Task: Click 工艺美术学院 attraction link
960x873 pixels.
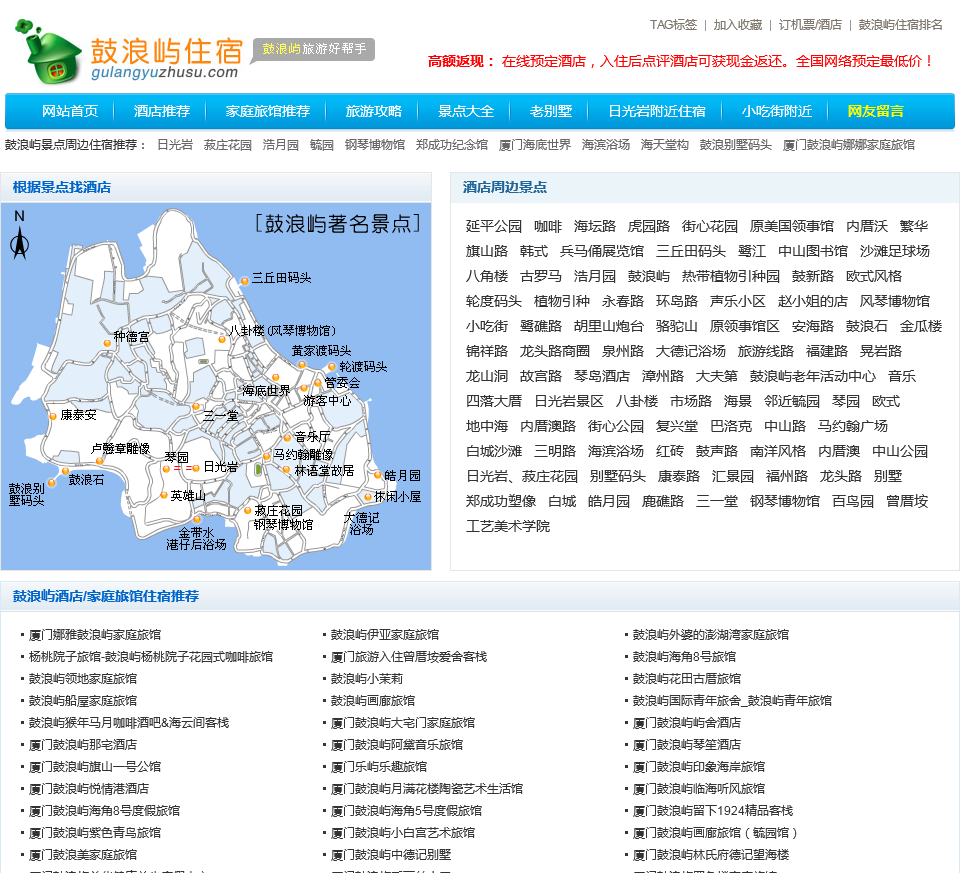Action: pos(508,526)
